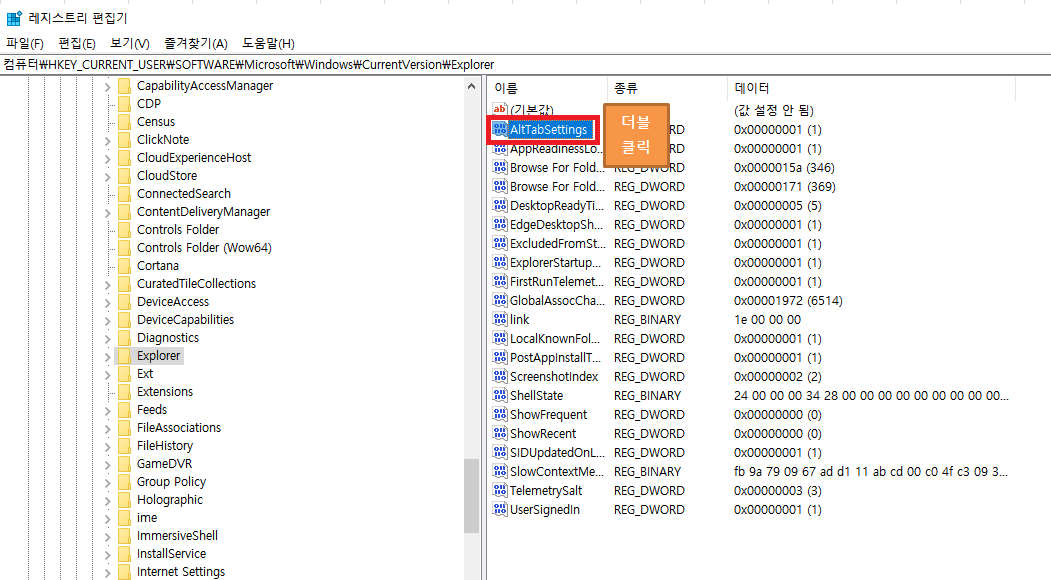Select the Cortana folder icon
Screen dimensions: 1051x580
click(124, 266)
